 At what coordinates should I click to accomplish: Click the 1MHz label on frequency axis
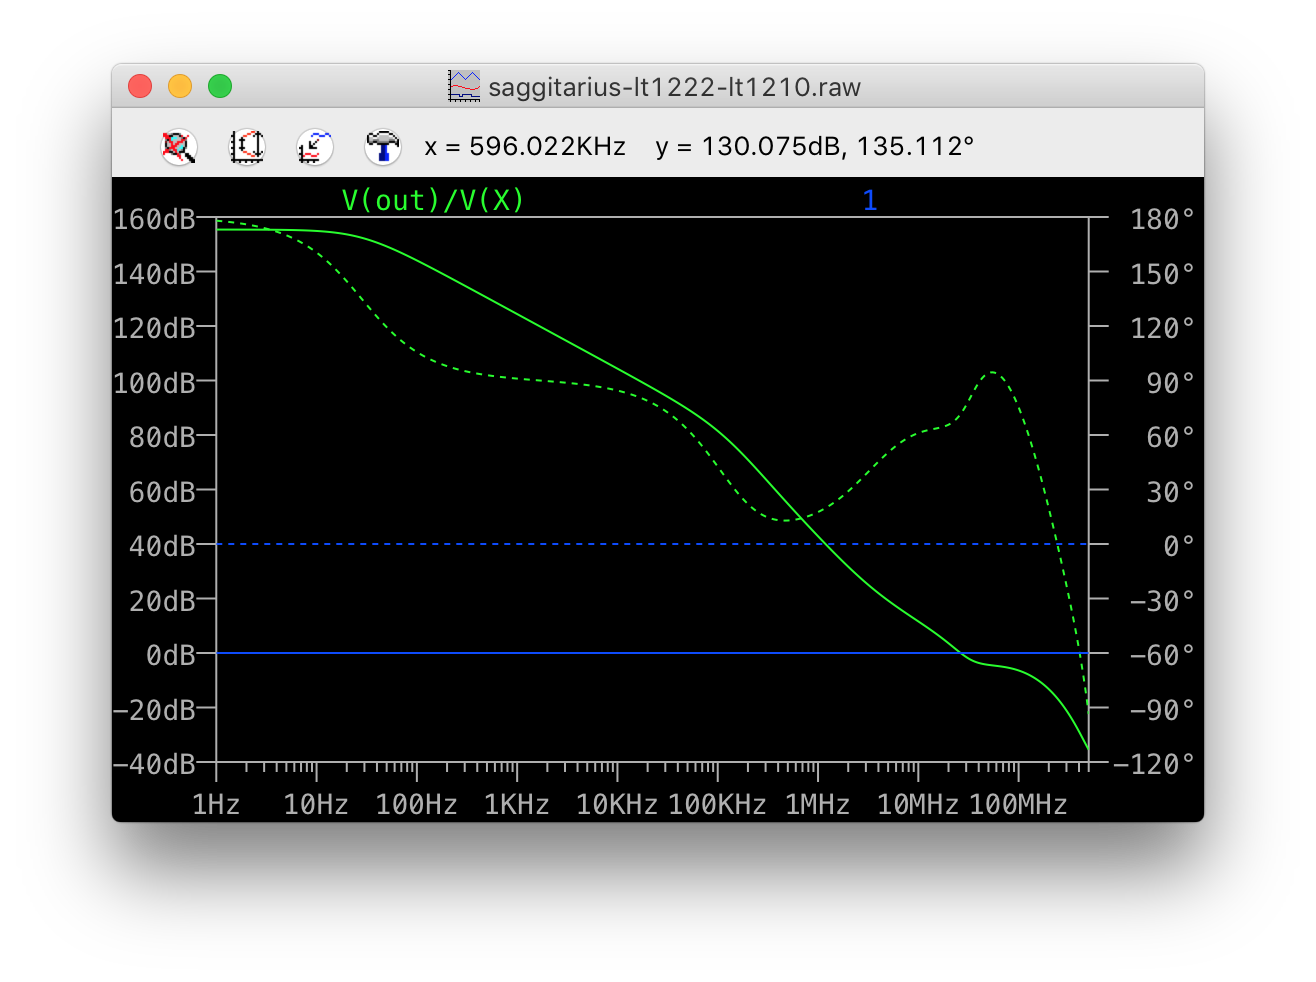coord(817,805)
